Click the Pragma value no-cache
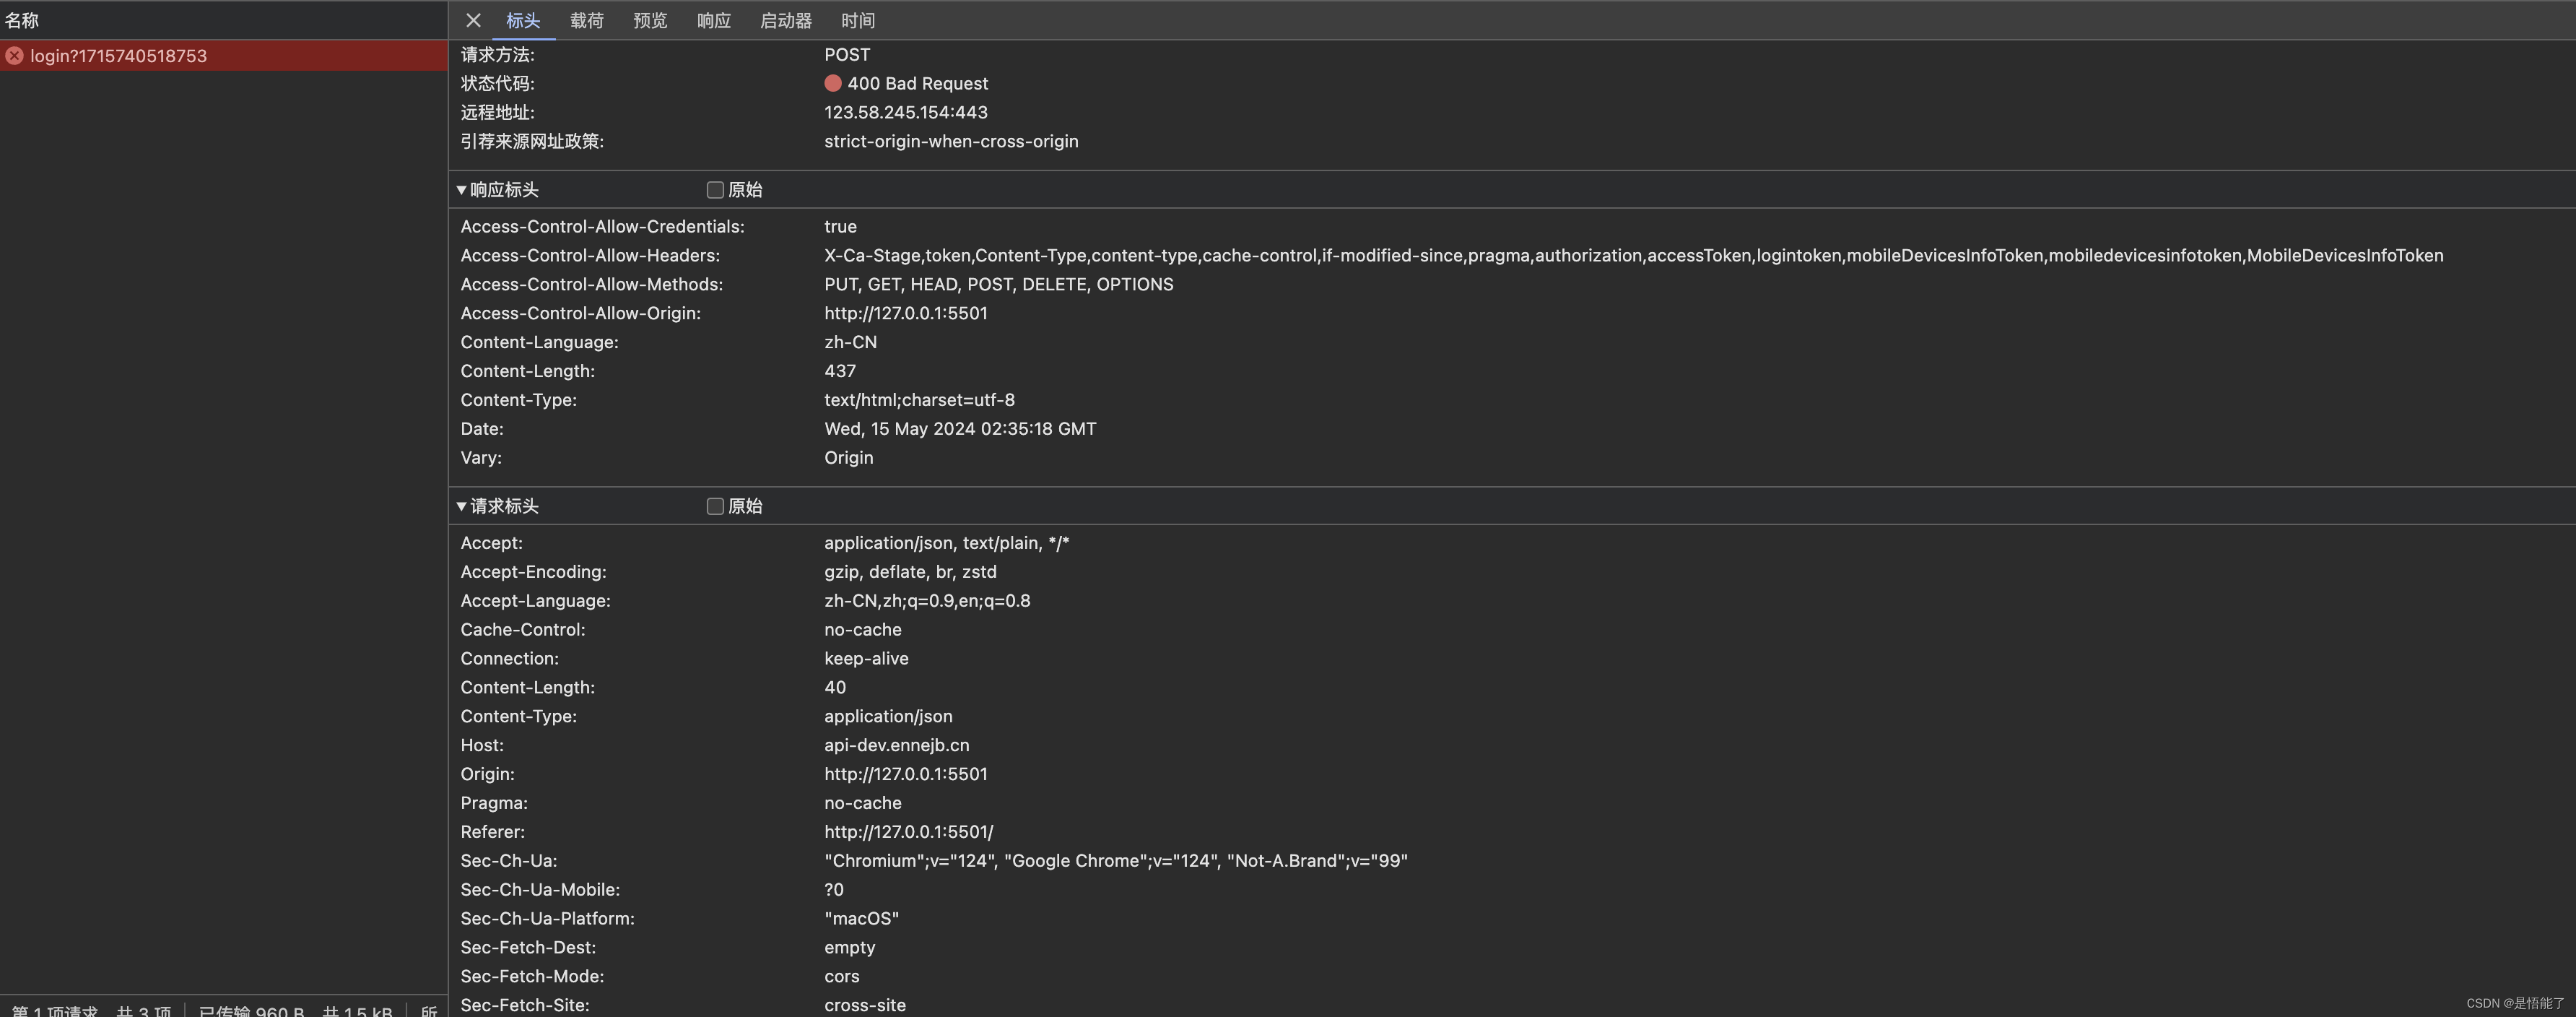 [x=863, y=803]
